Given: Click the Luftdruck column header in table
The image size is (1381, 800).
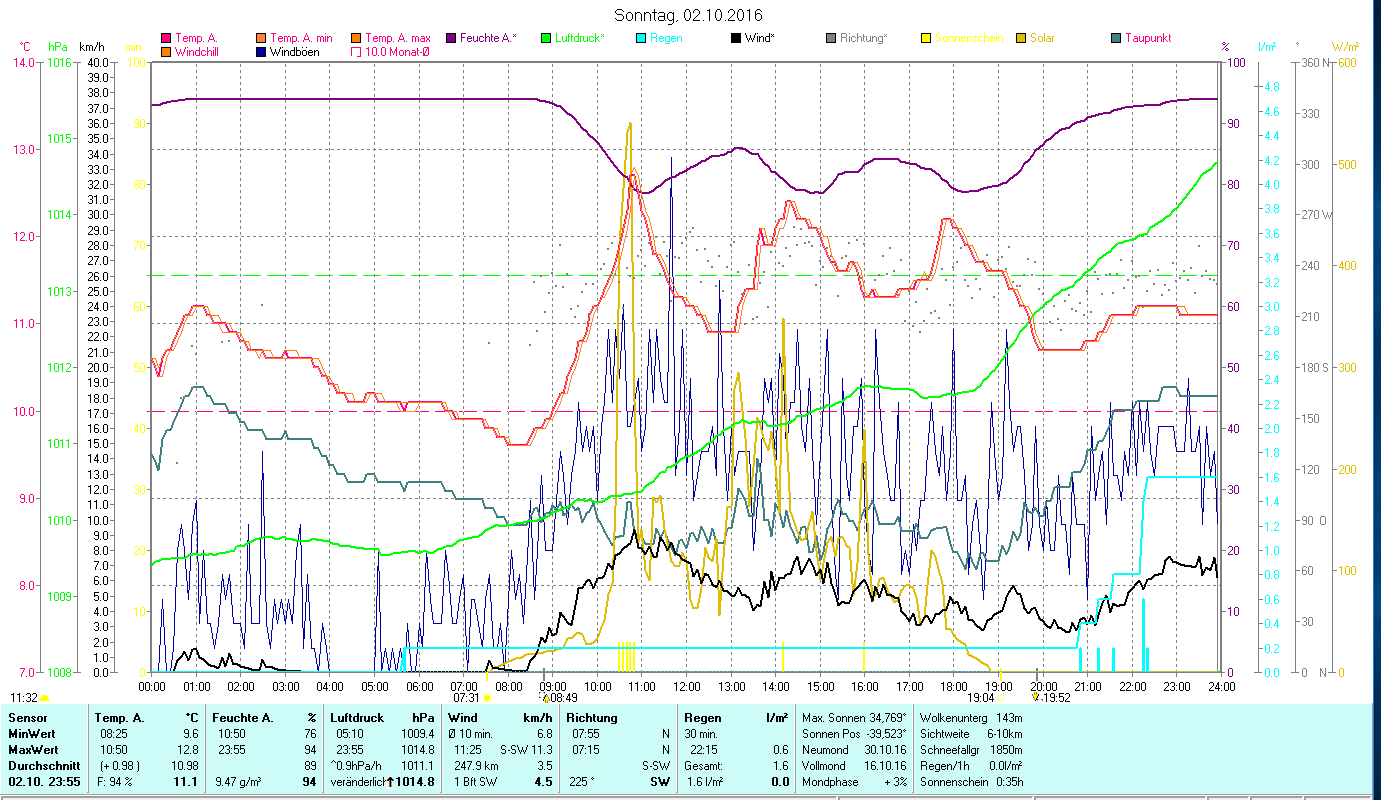Looking at the screenshot, I should [356, 717].
